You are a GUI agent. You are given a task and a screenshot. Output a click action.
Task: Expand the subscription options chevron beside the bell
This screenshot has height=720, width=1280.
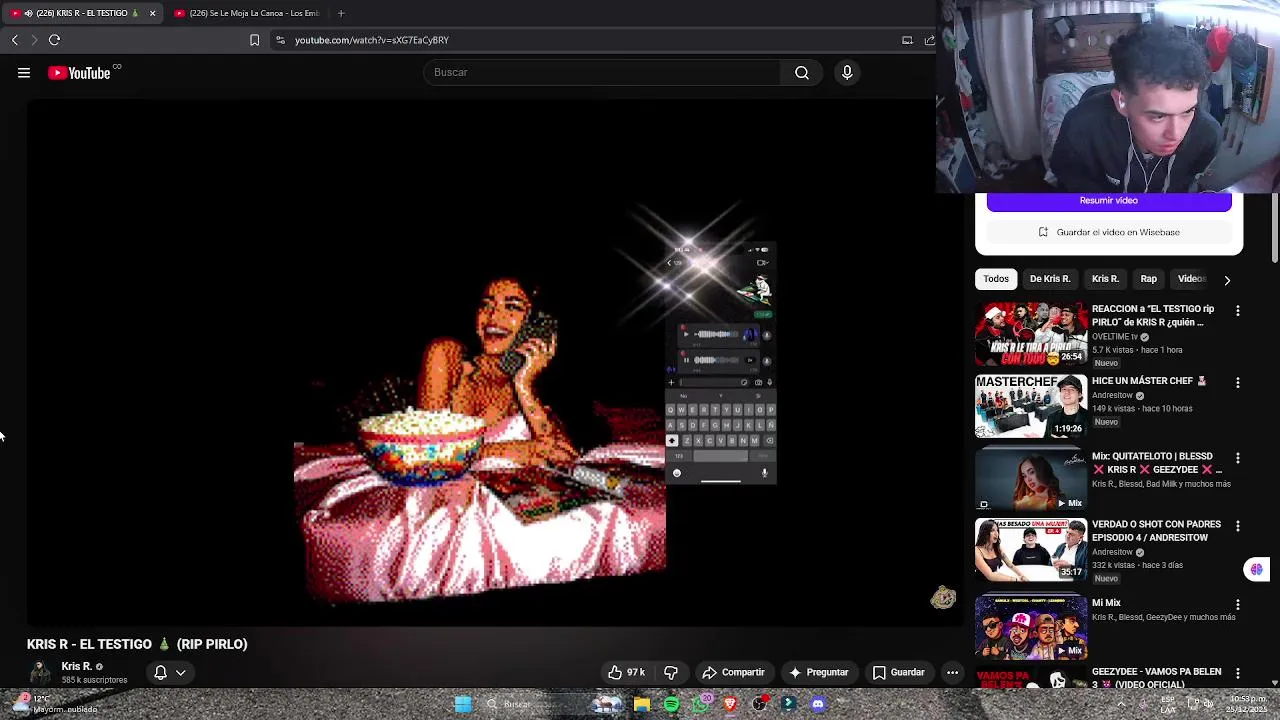181,673
